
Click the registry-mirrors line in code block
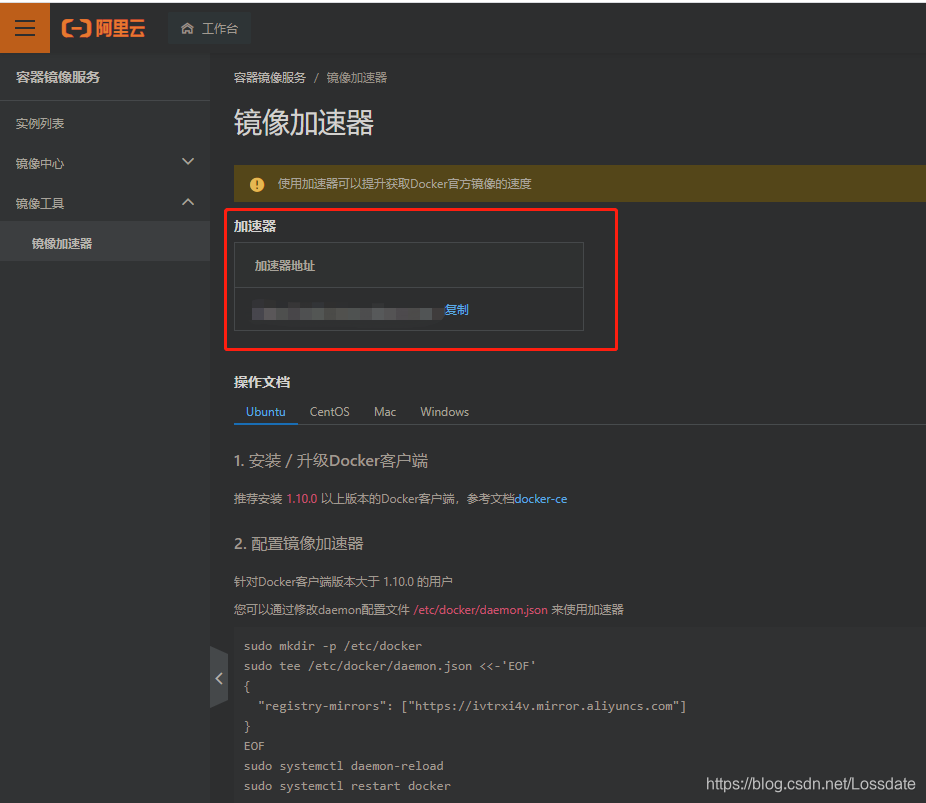coord(472,706)
